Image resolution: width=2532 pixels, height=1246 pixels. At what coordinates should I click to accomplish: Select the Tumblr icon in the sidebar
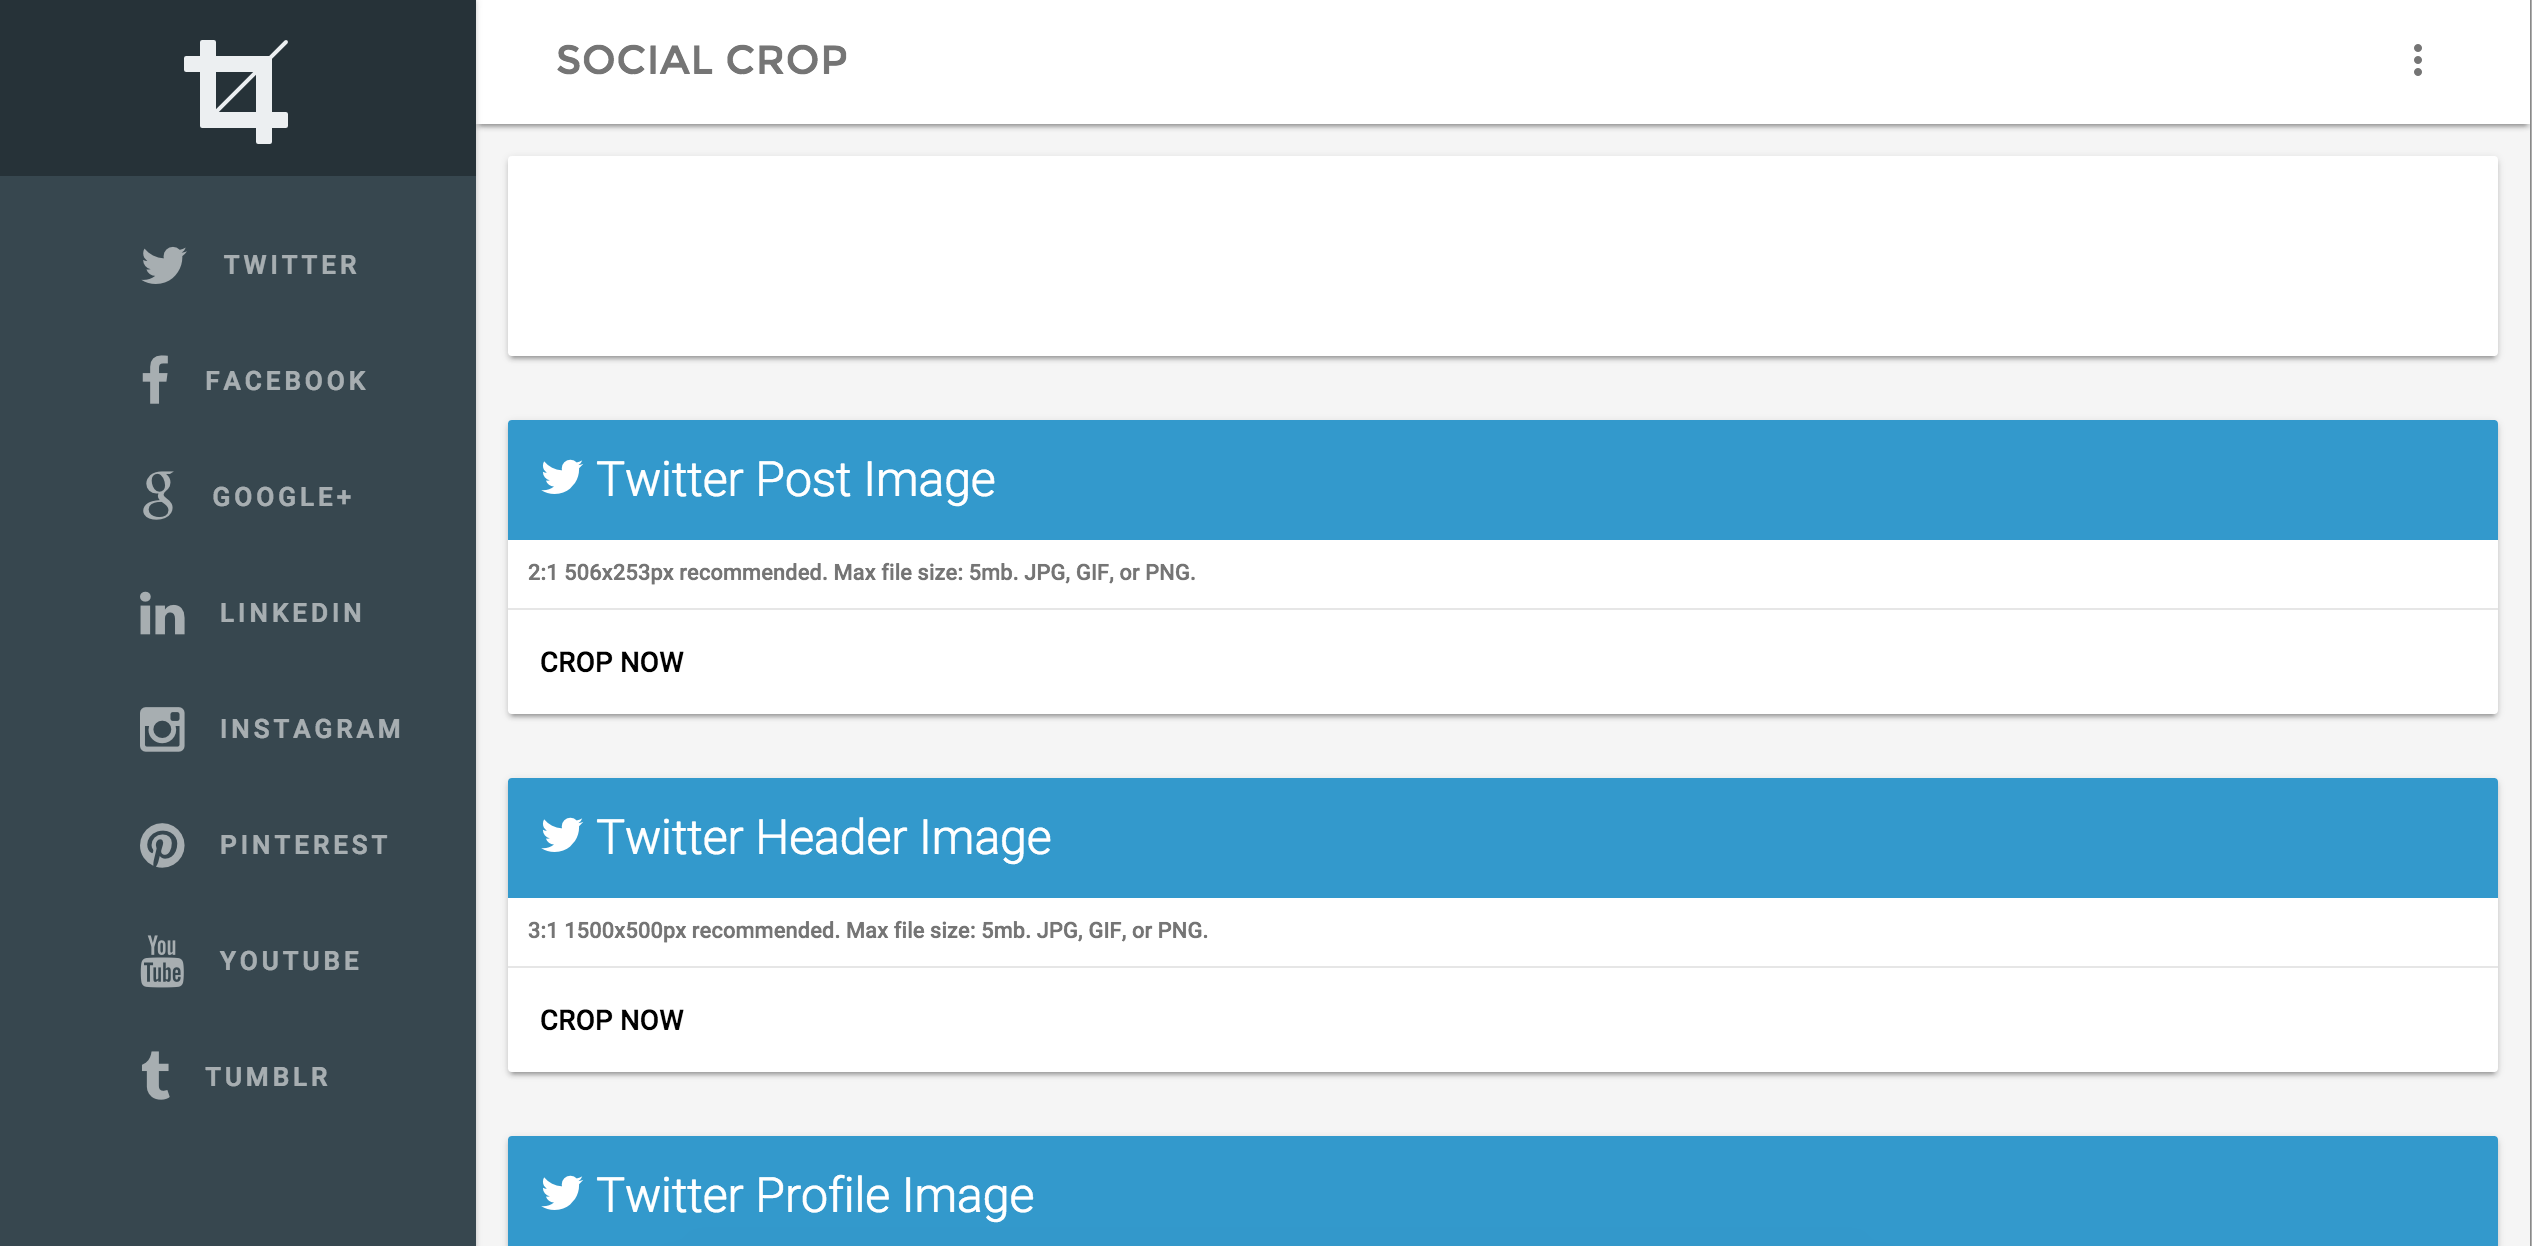tap(158, 1077)
